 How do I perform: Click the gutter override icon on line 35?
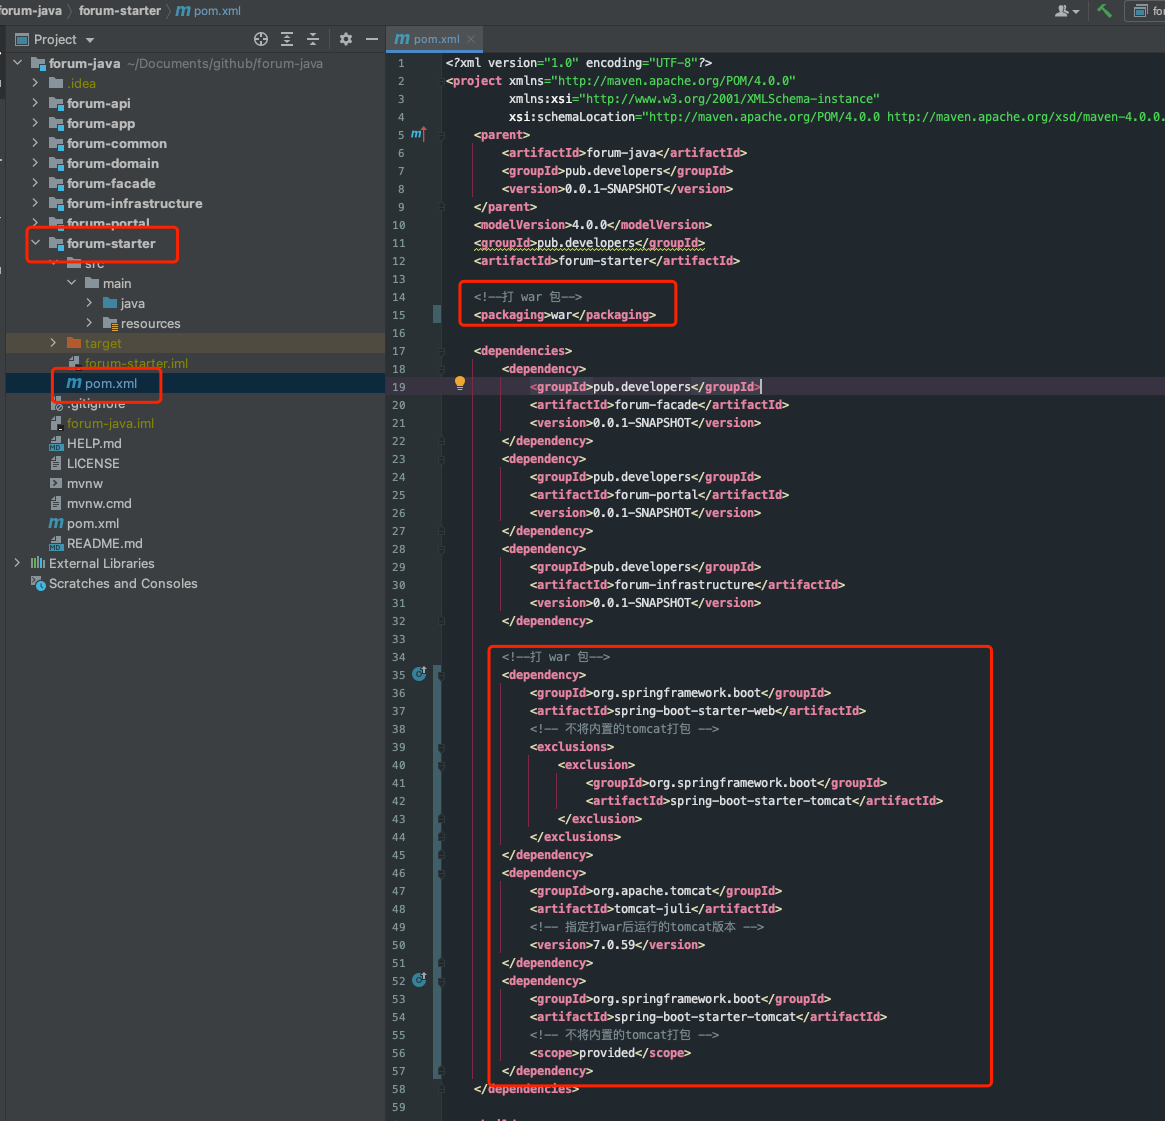click(420, 674)
